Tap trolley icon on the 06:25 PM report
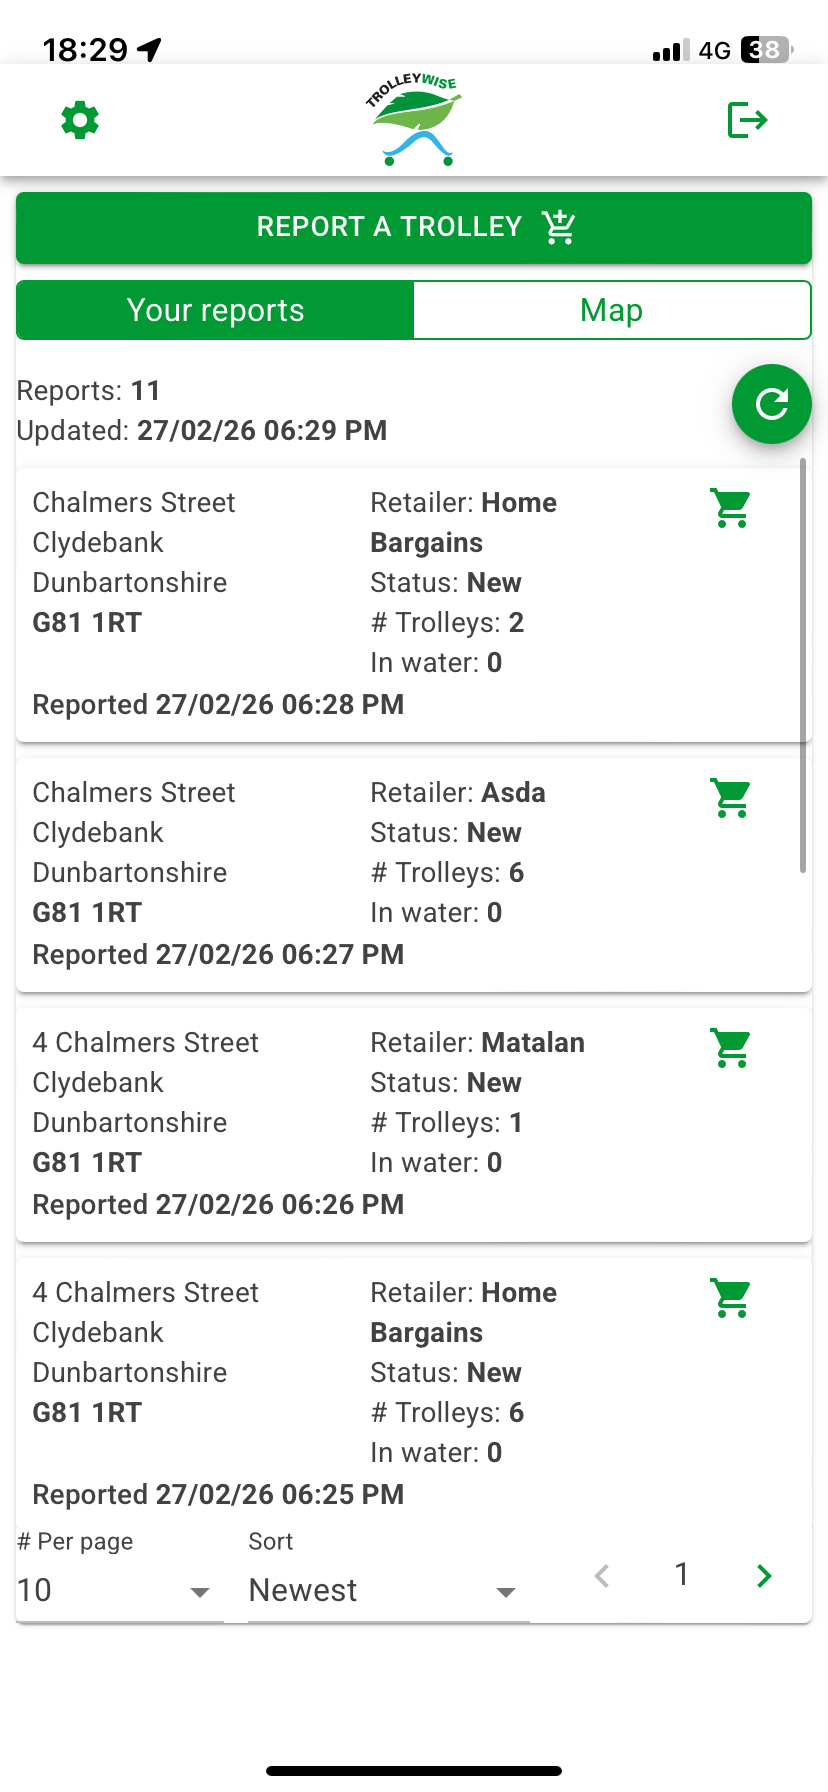The image size is (828, 1792). click(x=731, y=1298)
